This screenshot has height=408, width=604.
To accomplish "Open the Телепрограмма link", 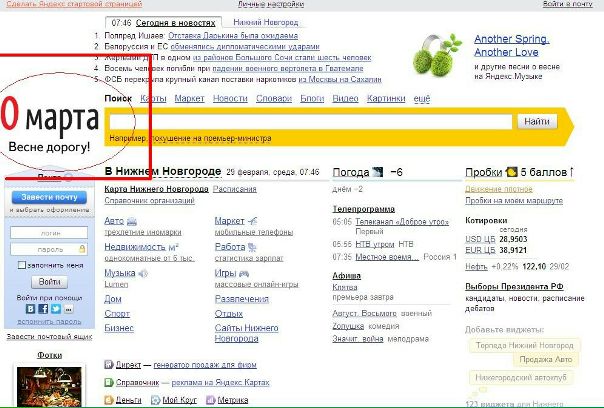I will tap(364, 209).
